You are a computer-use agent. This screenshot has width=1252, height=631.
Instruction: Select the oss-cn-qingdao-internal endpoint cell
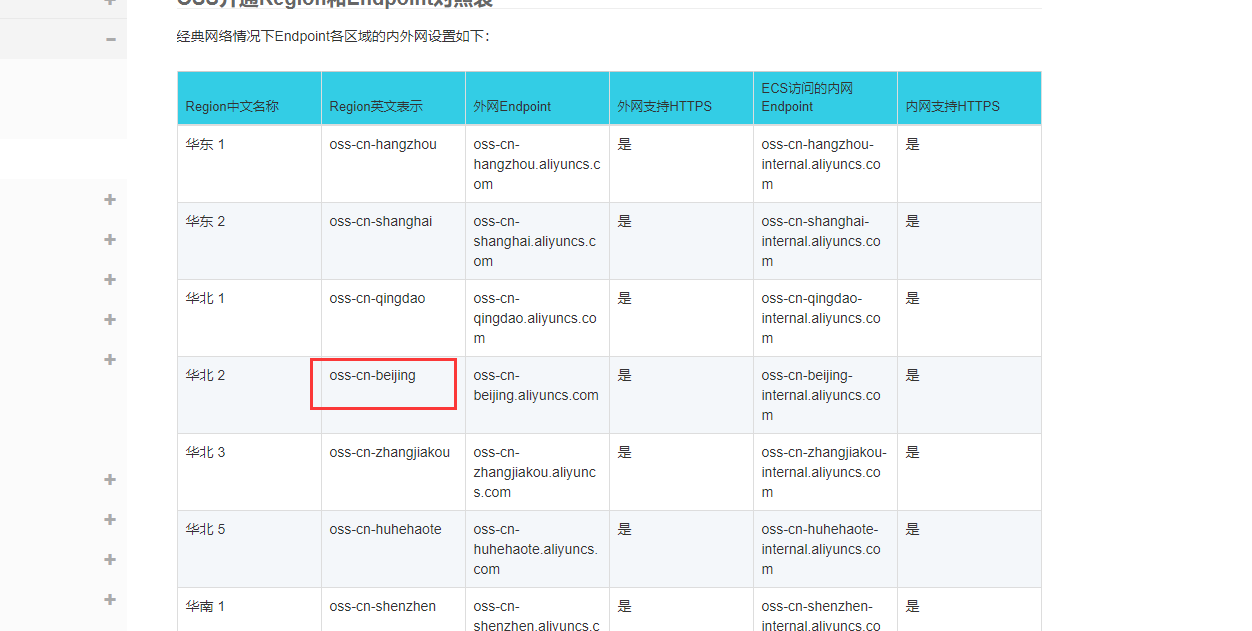[821, 318]
